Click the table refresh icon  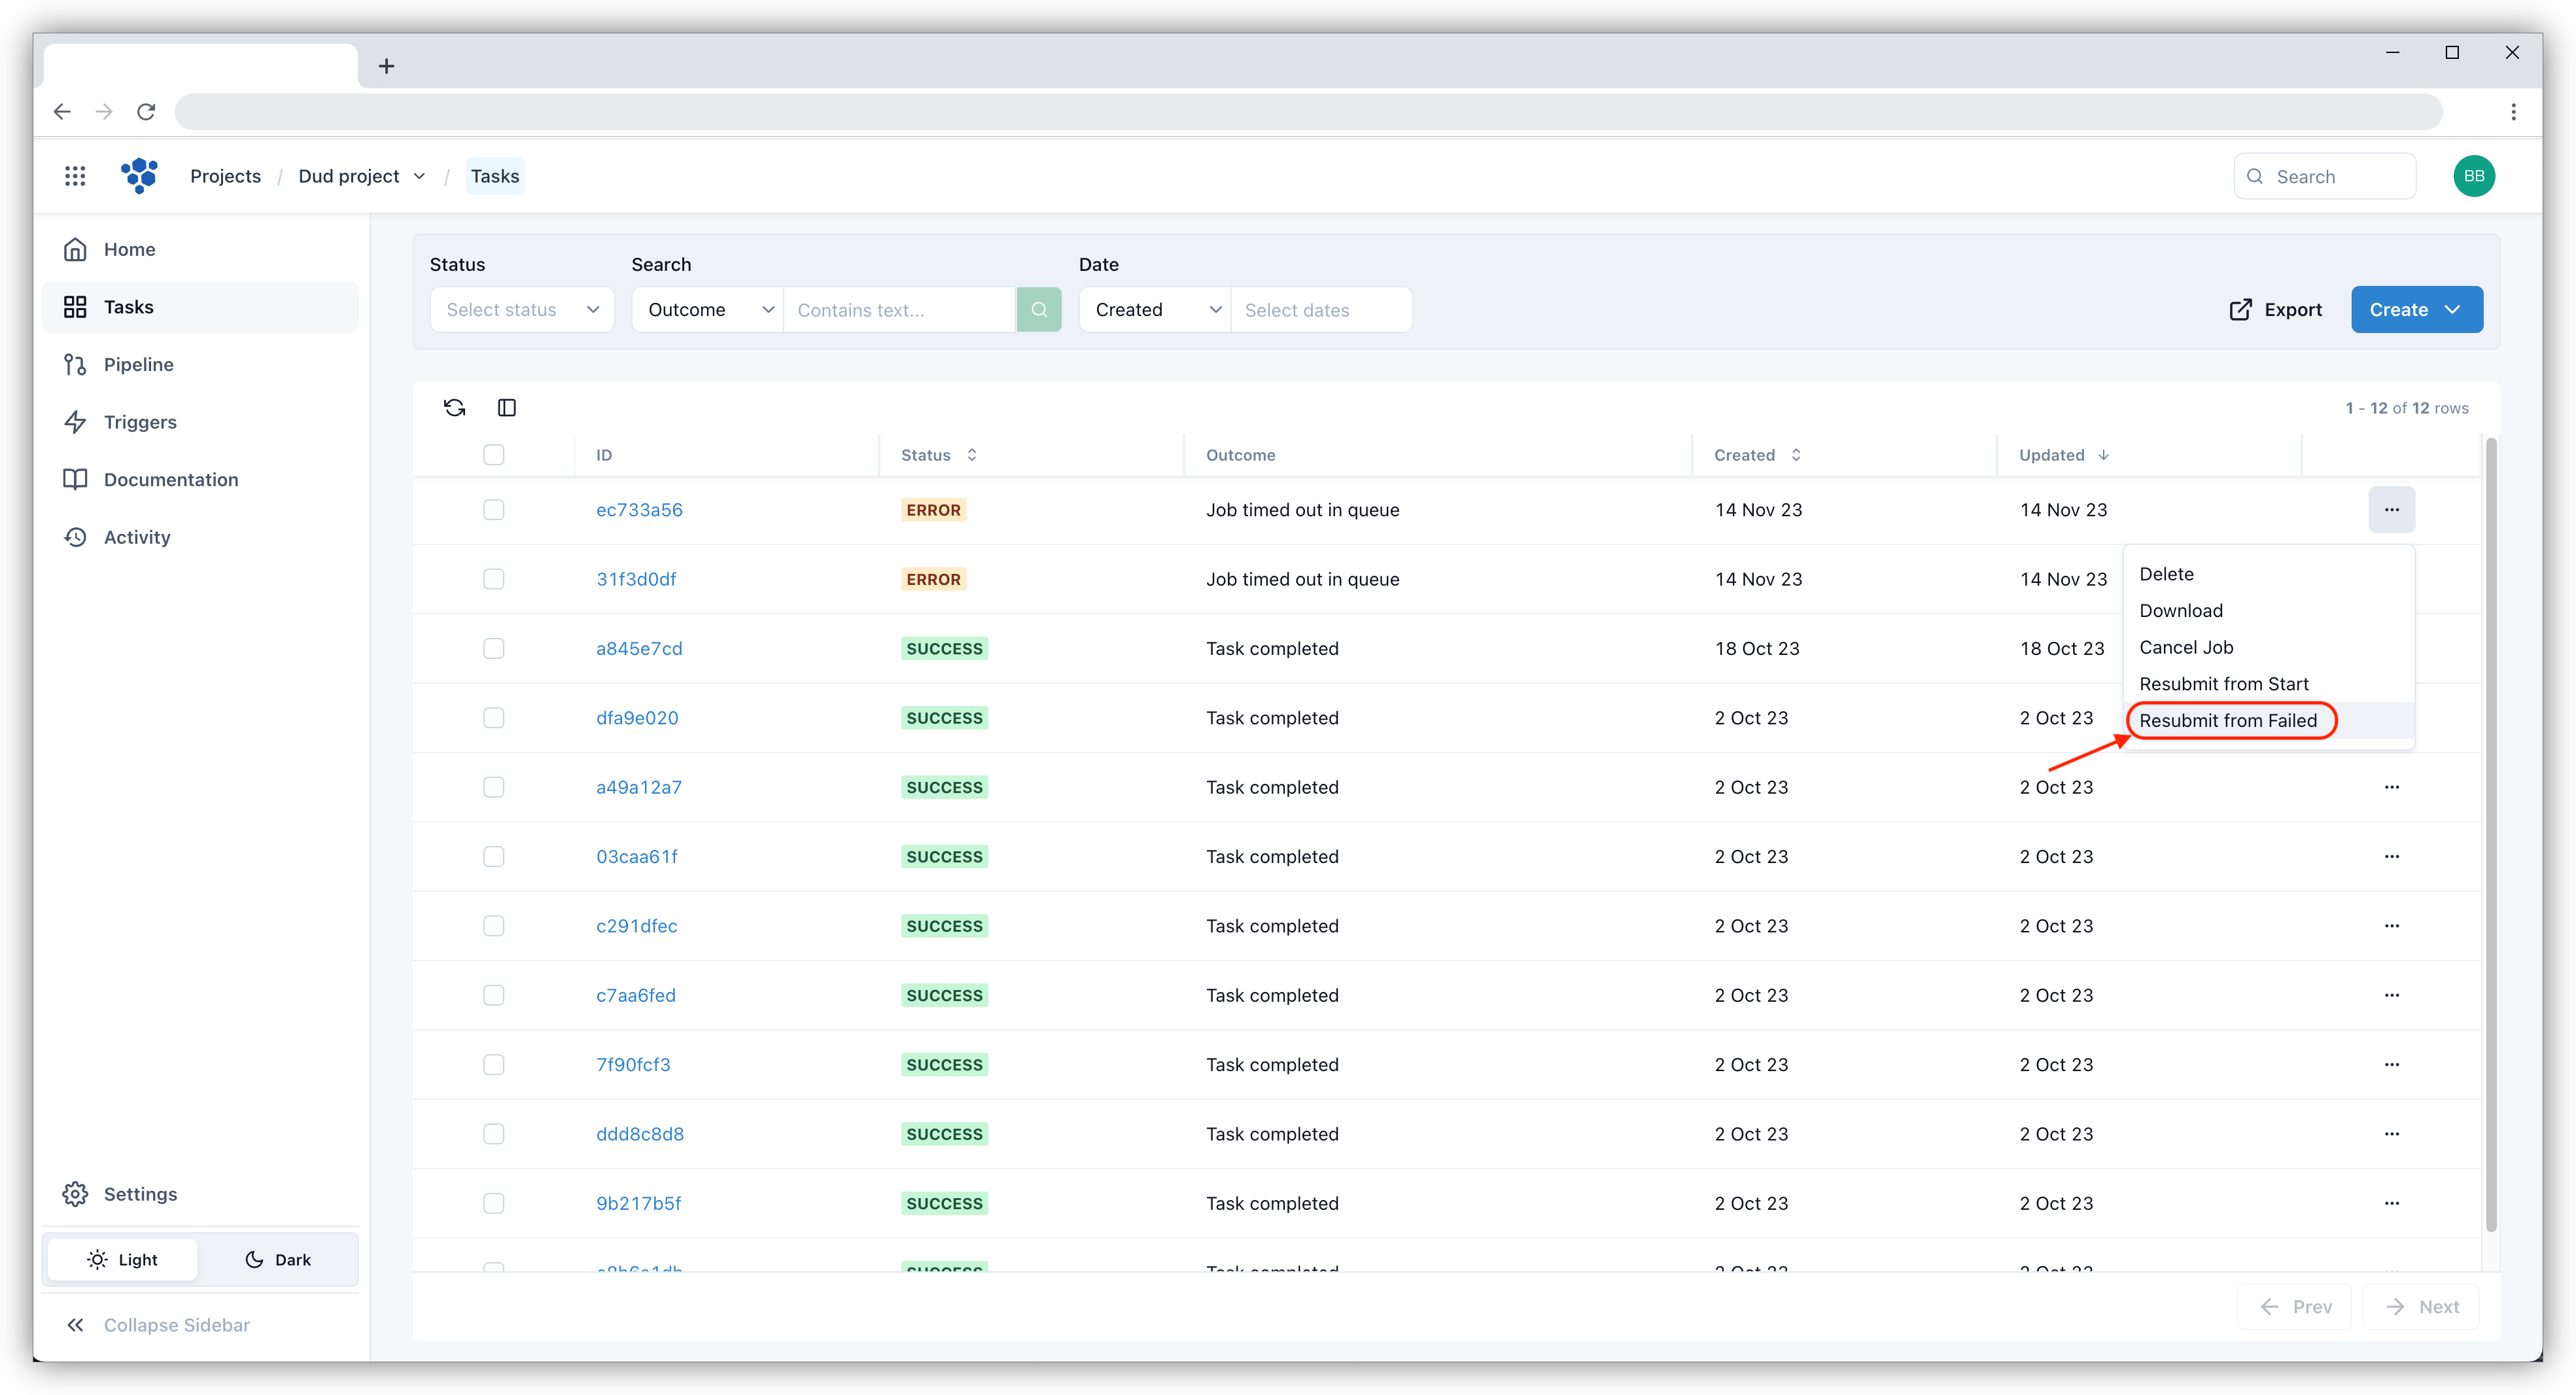click(x=454, y=407)
